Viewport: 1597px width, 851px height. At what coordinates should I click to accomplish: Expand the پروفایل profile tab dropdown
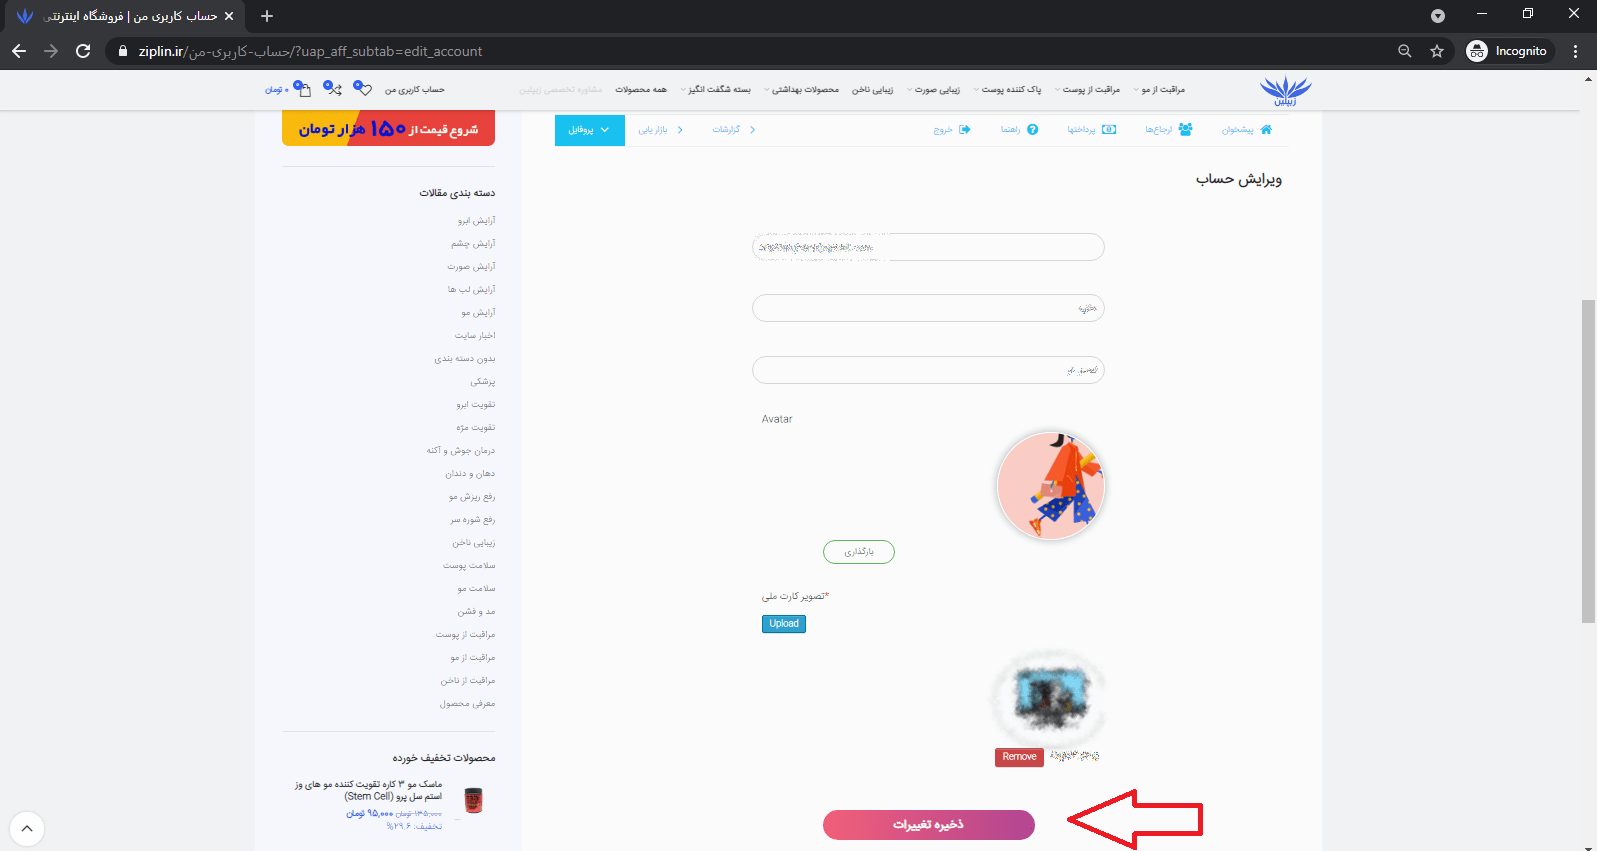coord(590,130)
